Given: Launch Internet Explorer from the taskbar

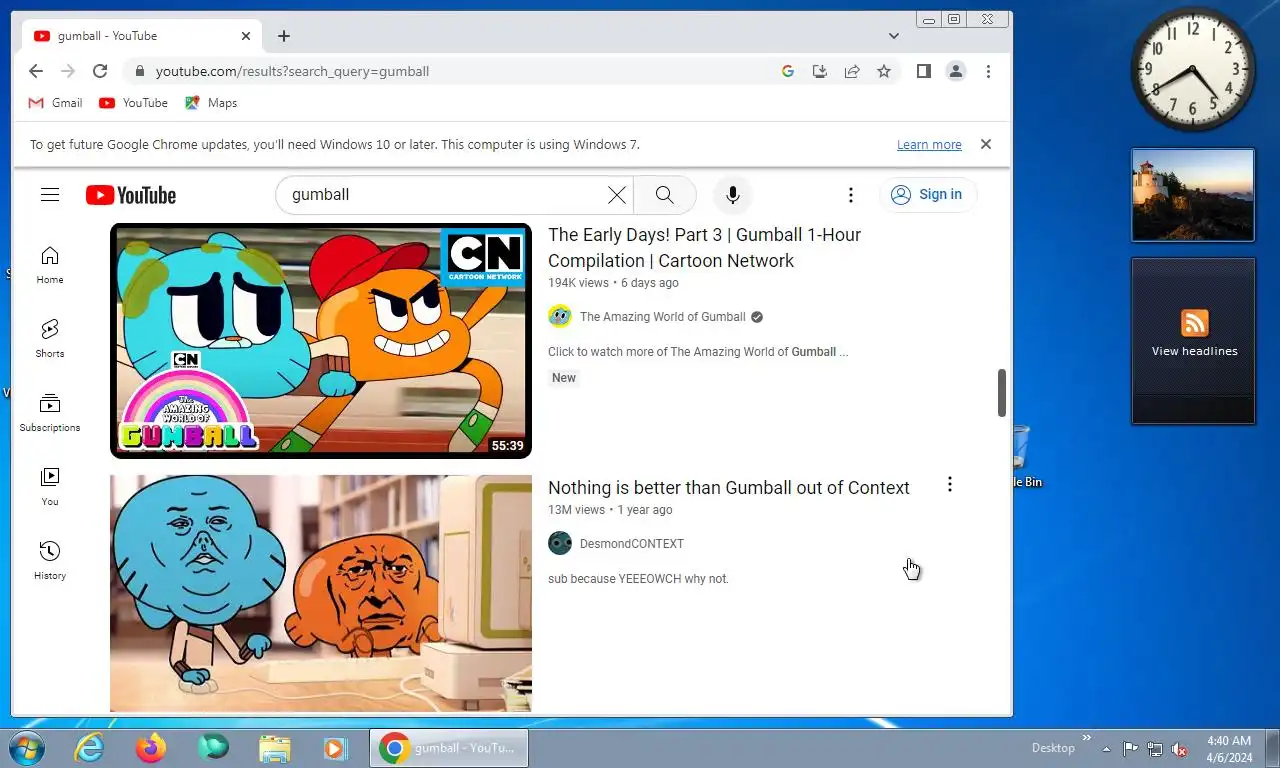Looking at the screenshot, I should point(89,748).
